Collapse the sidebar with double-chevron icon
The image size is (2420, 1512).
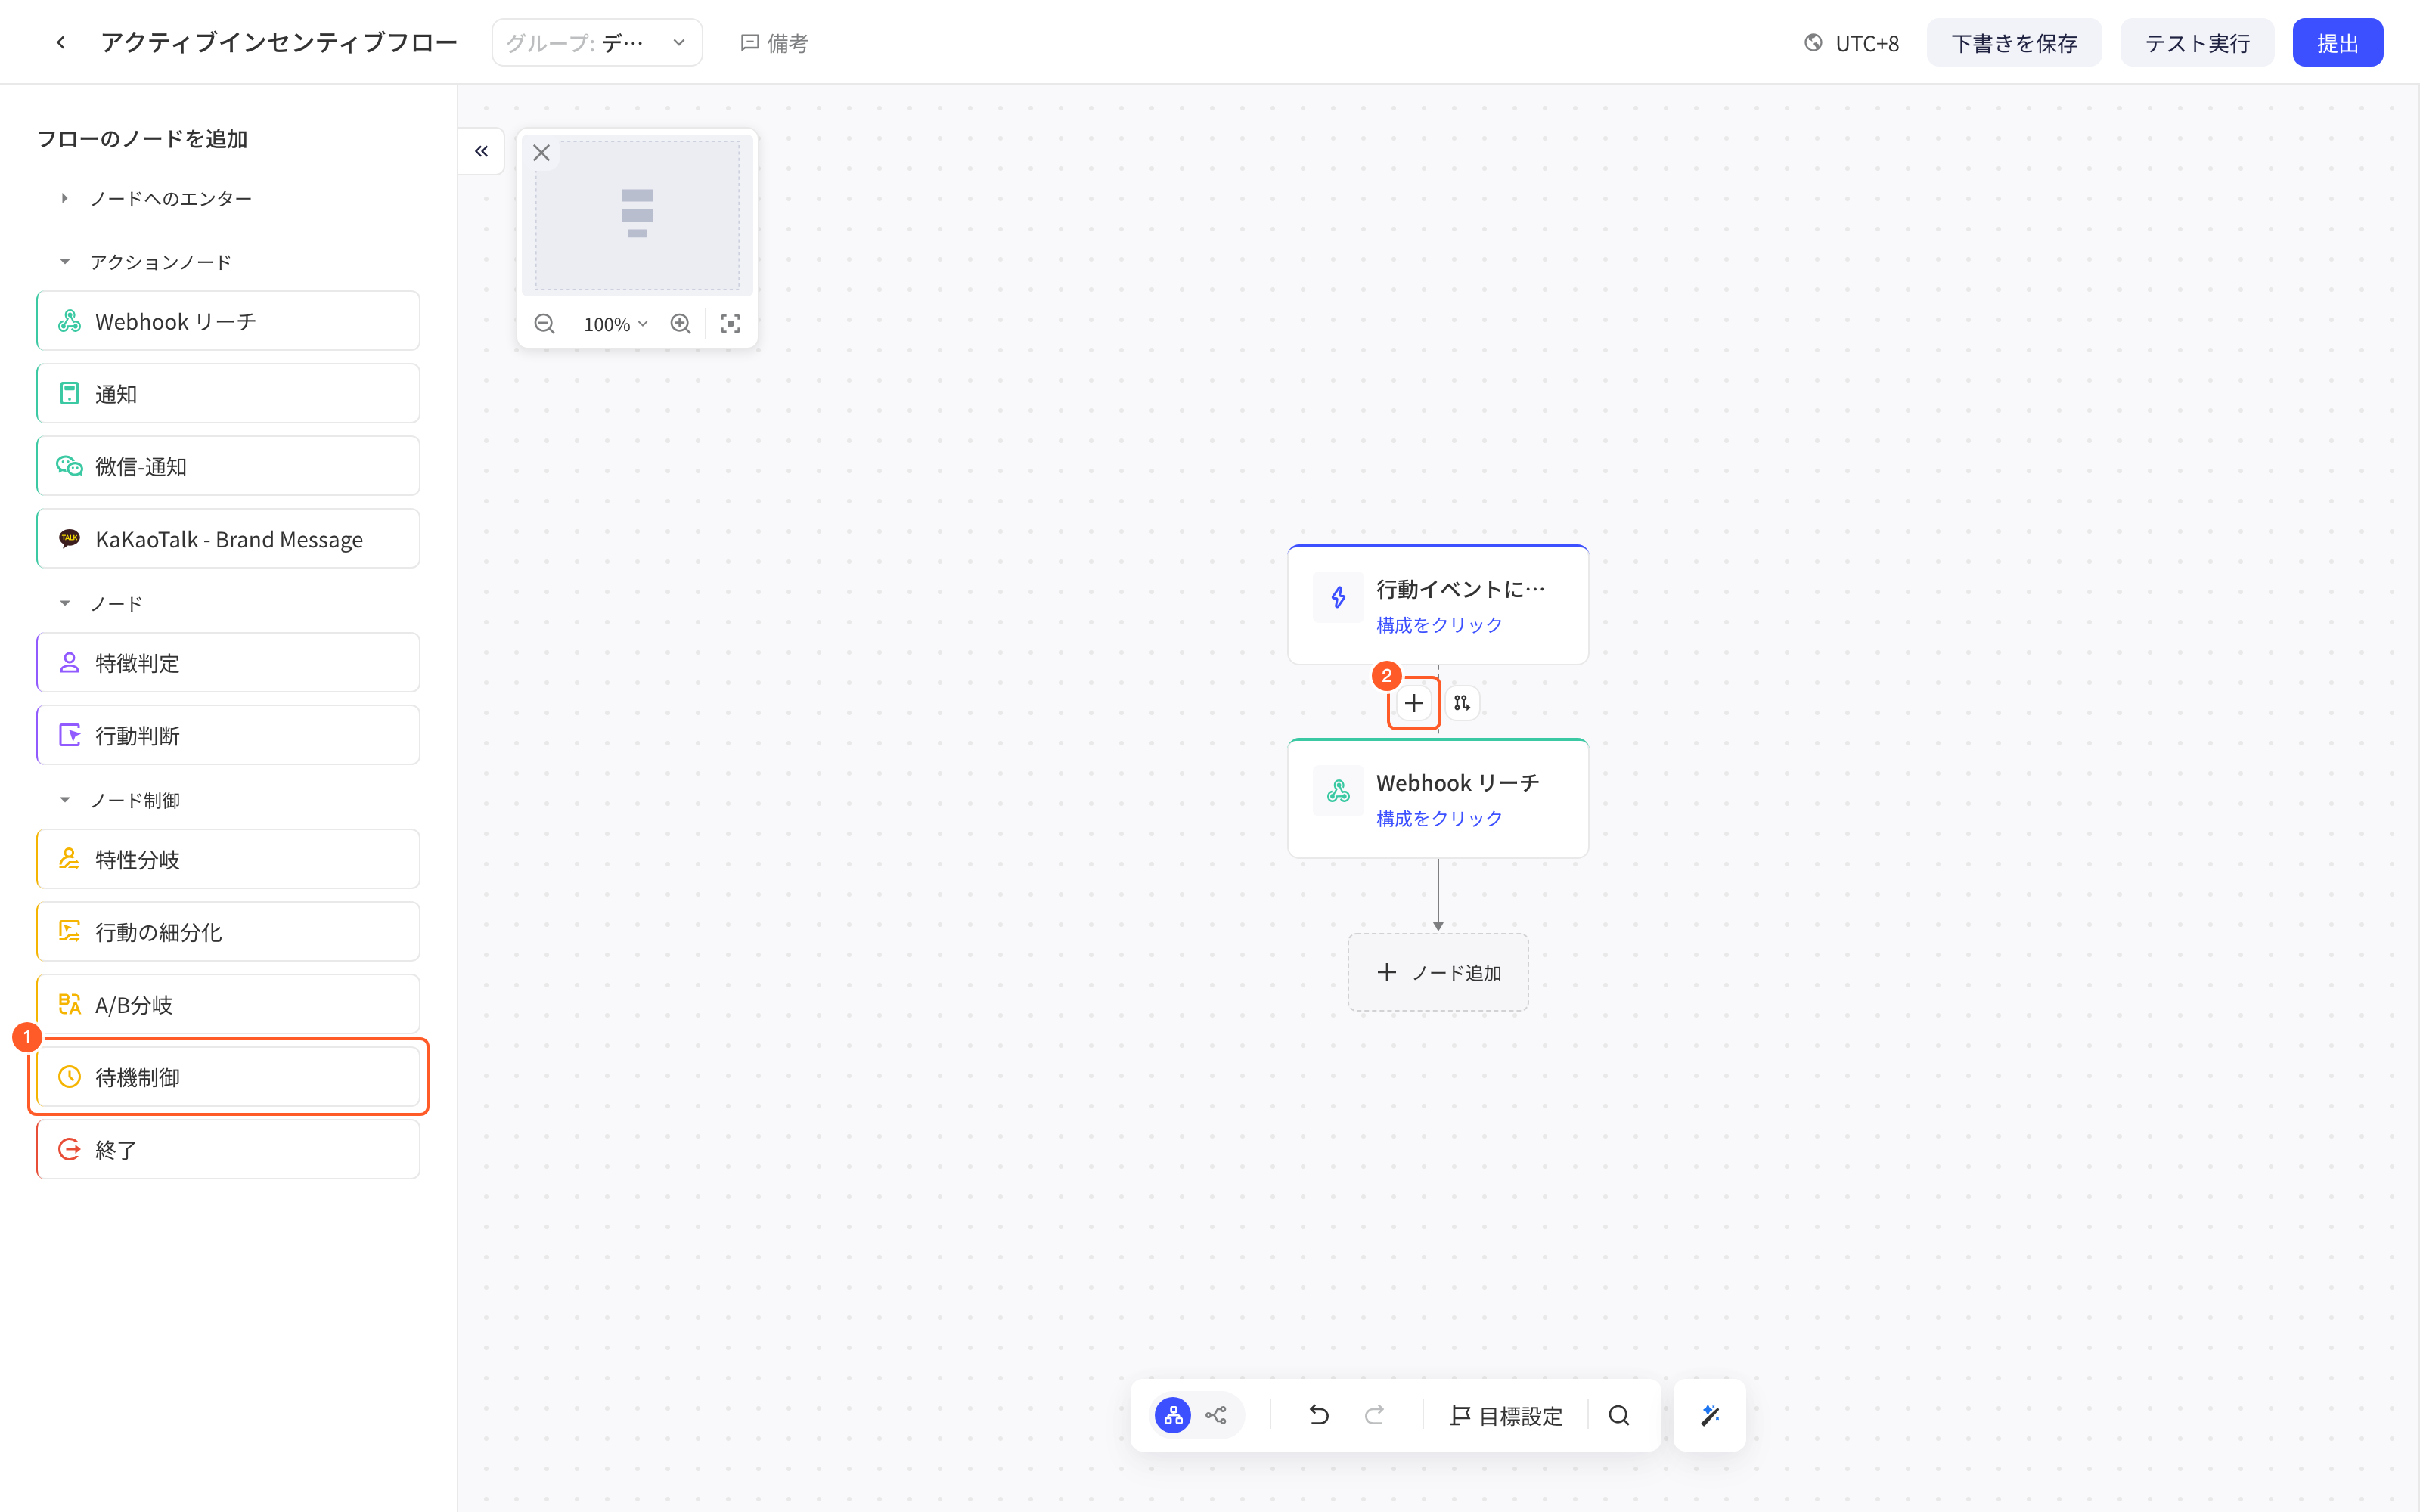[x=481, y=151]
